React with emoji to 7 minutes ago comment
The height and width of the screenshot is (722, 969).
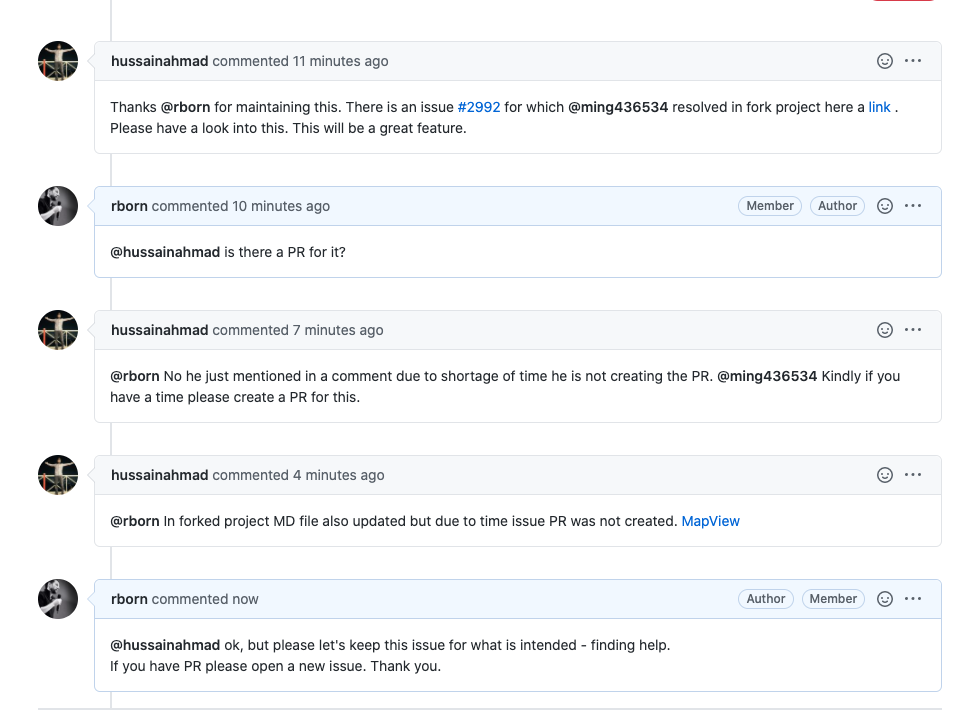[x=884, y=330]
